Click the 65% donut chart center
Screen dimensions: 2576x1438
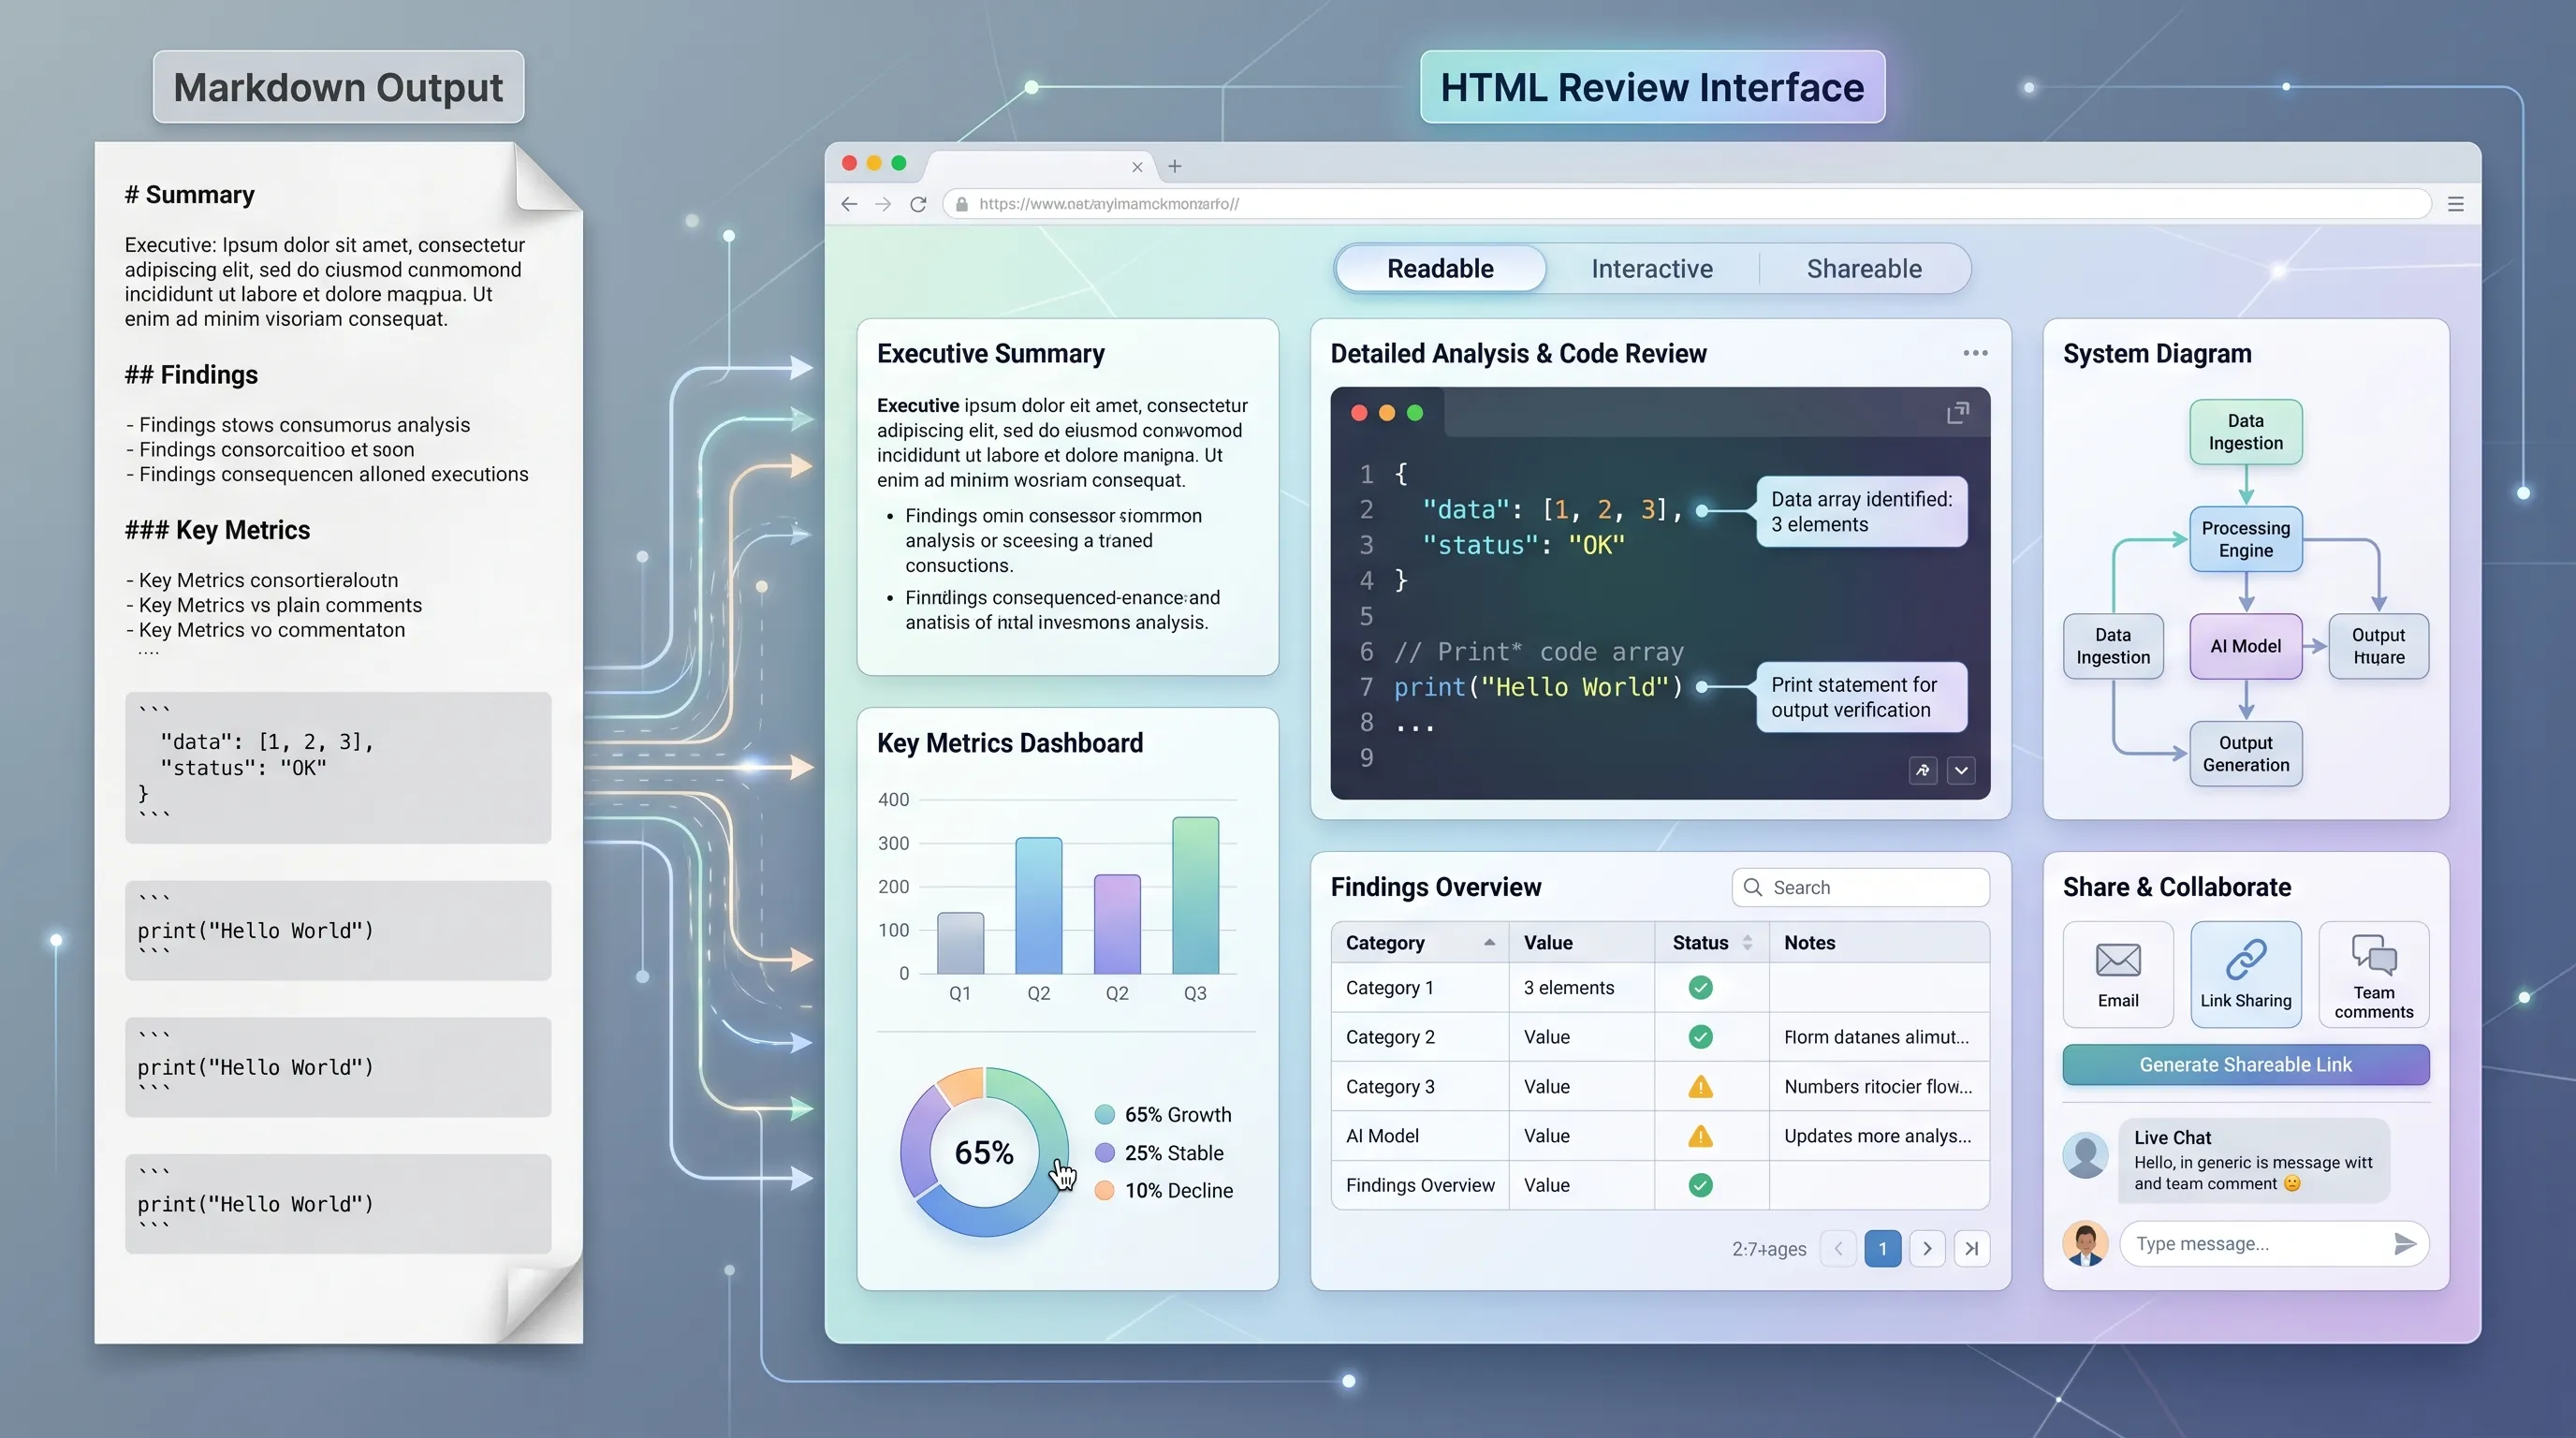click(984, 1152)
